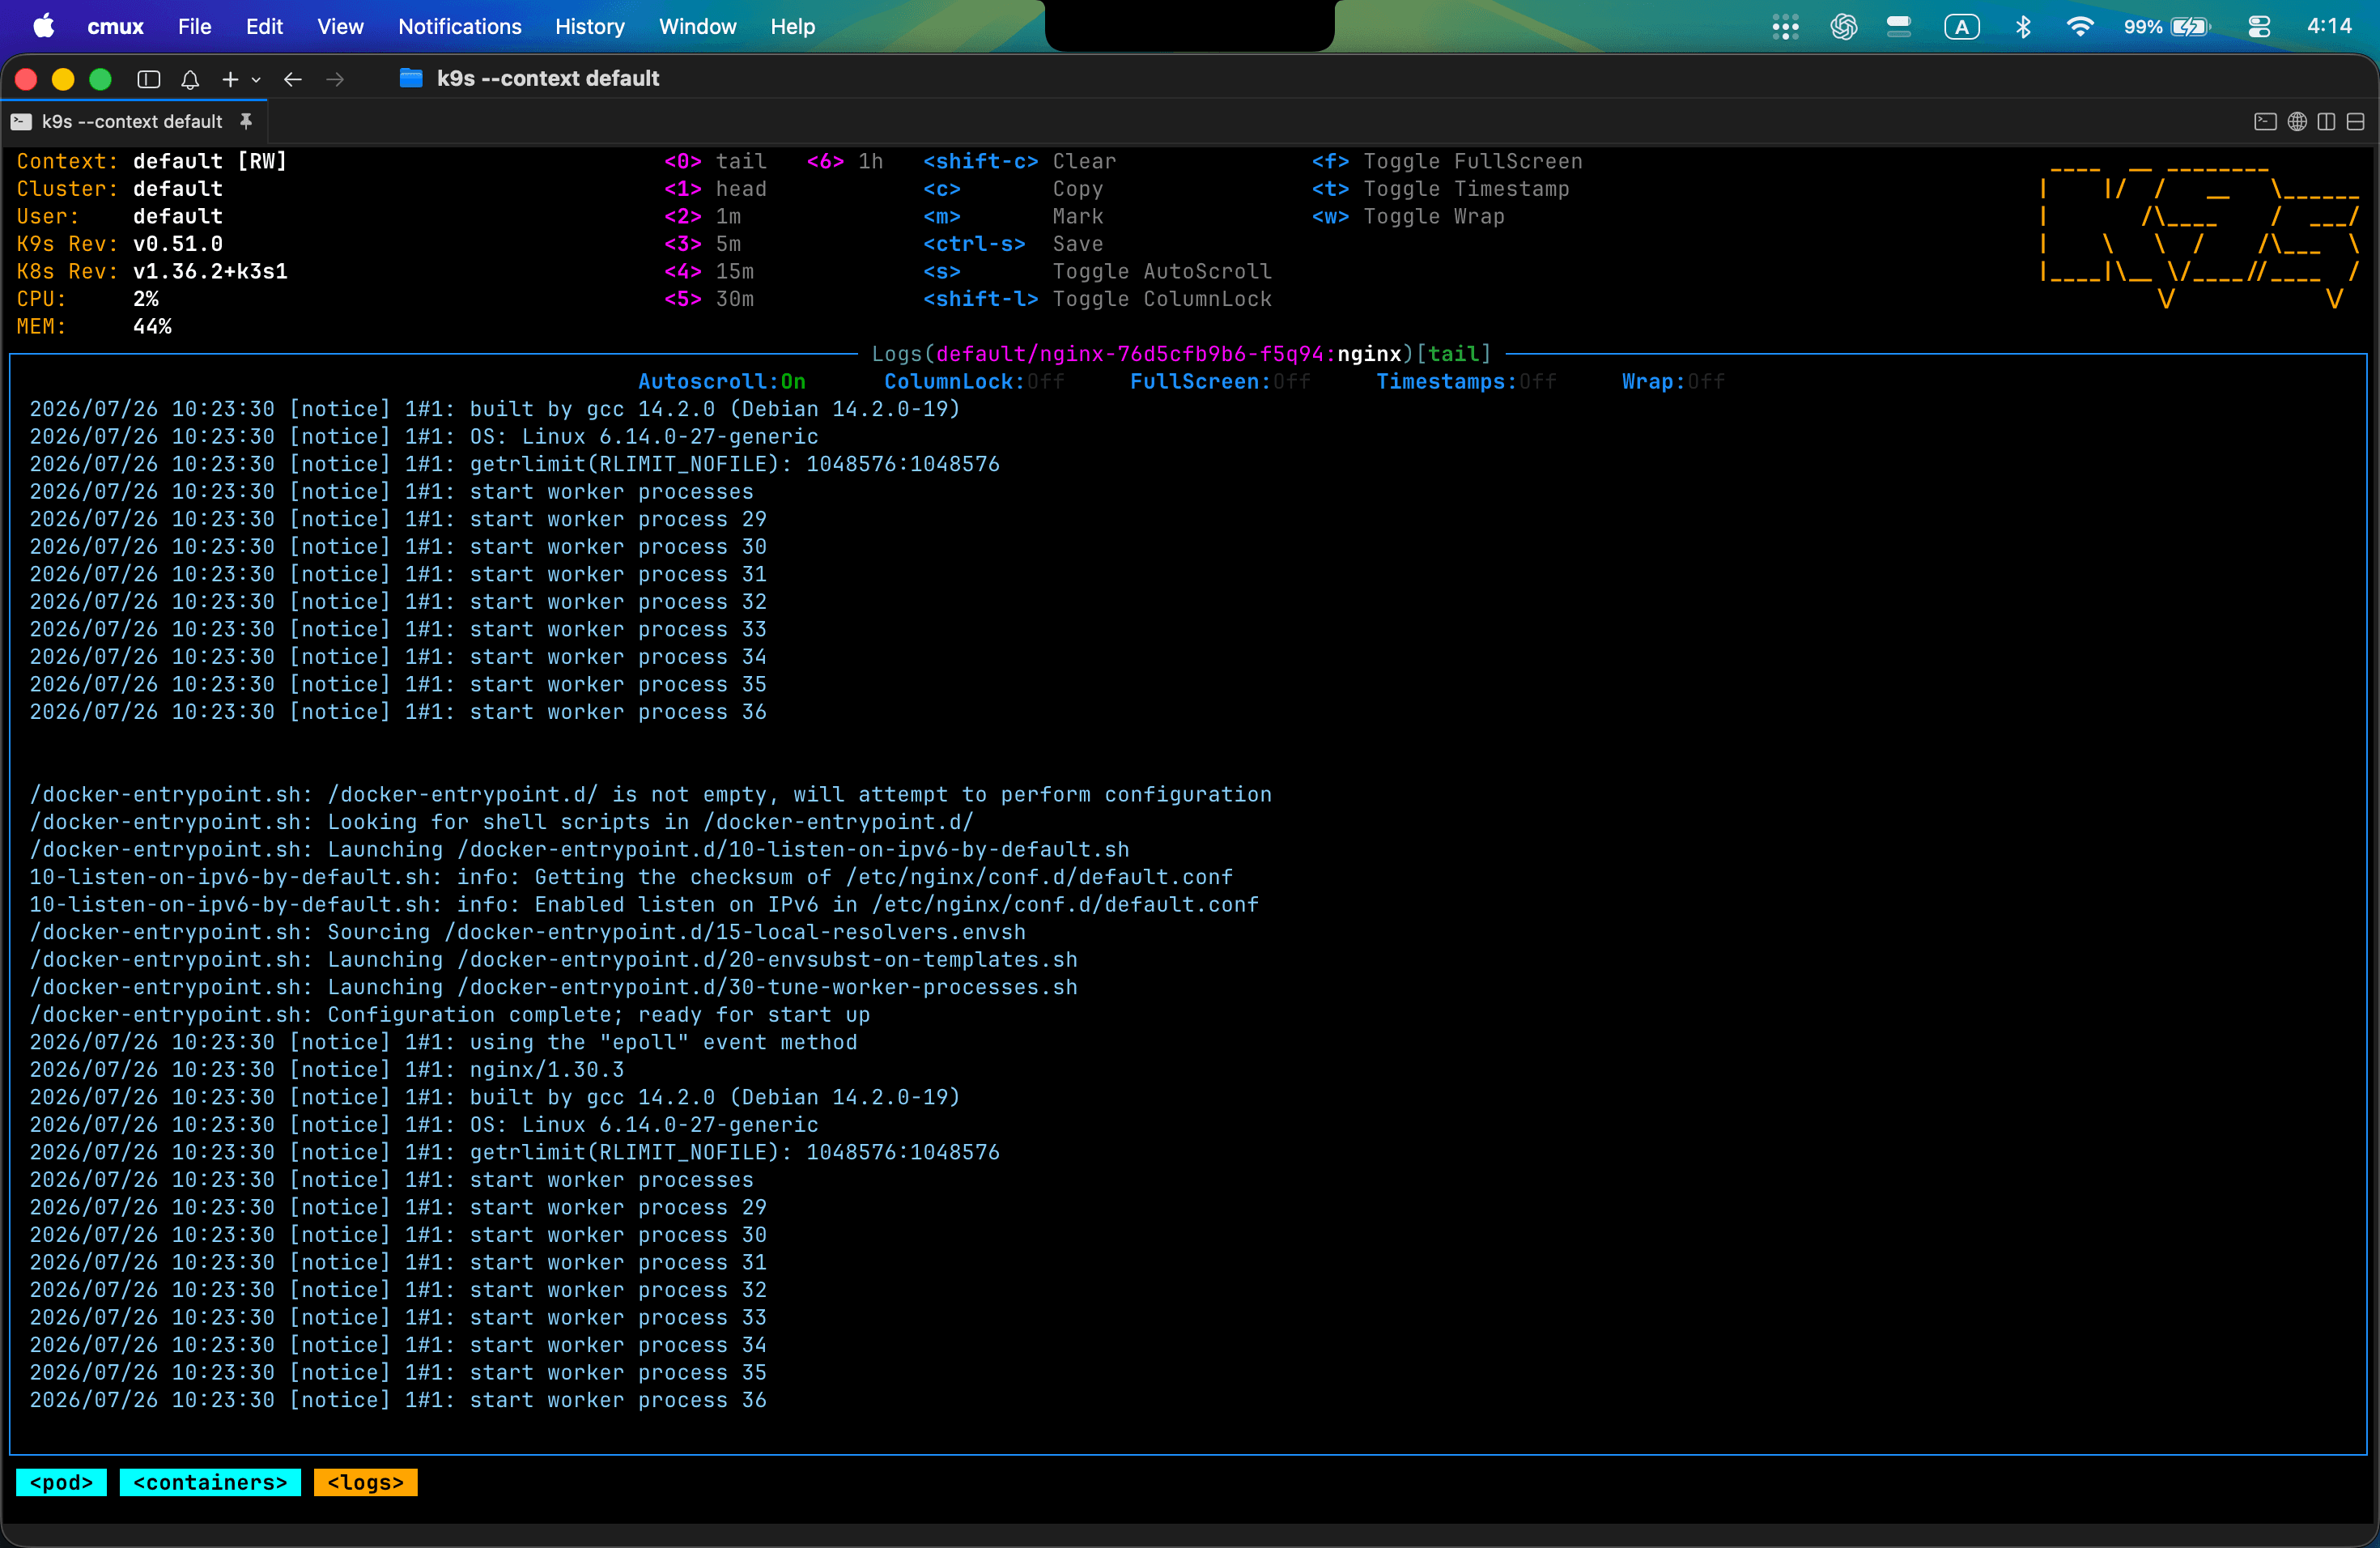Open the Notifications menu
This screenshot has width=2380, height=1548.
tap(460, 26)
